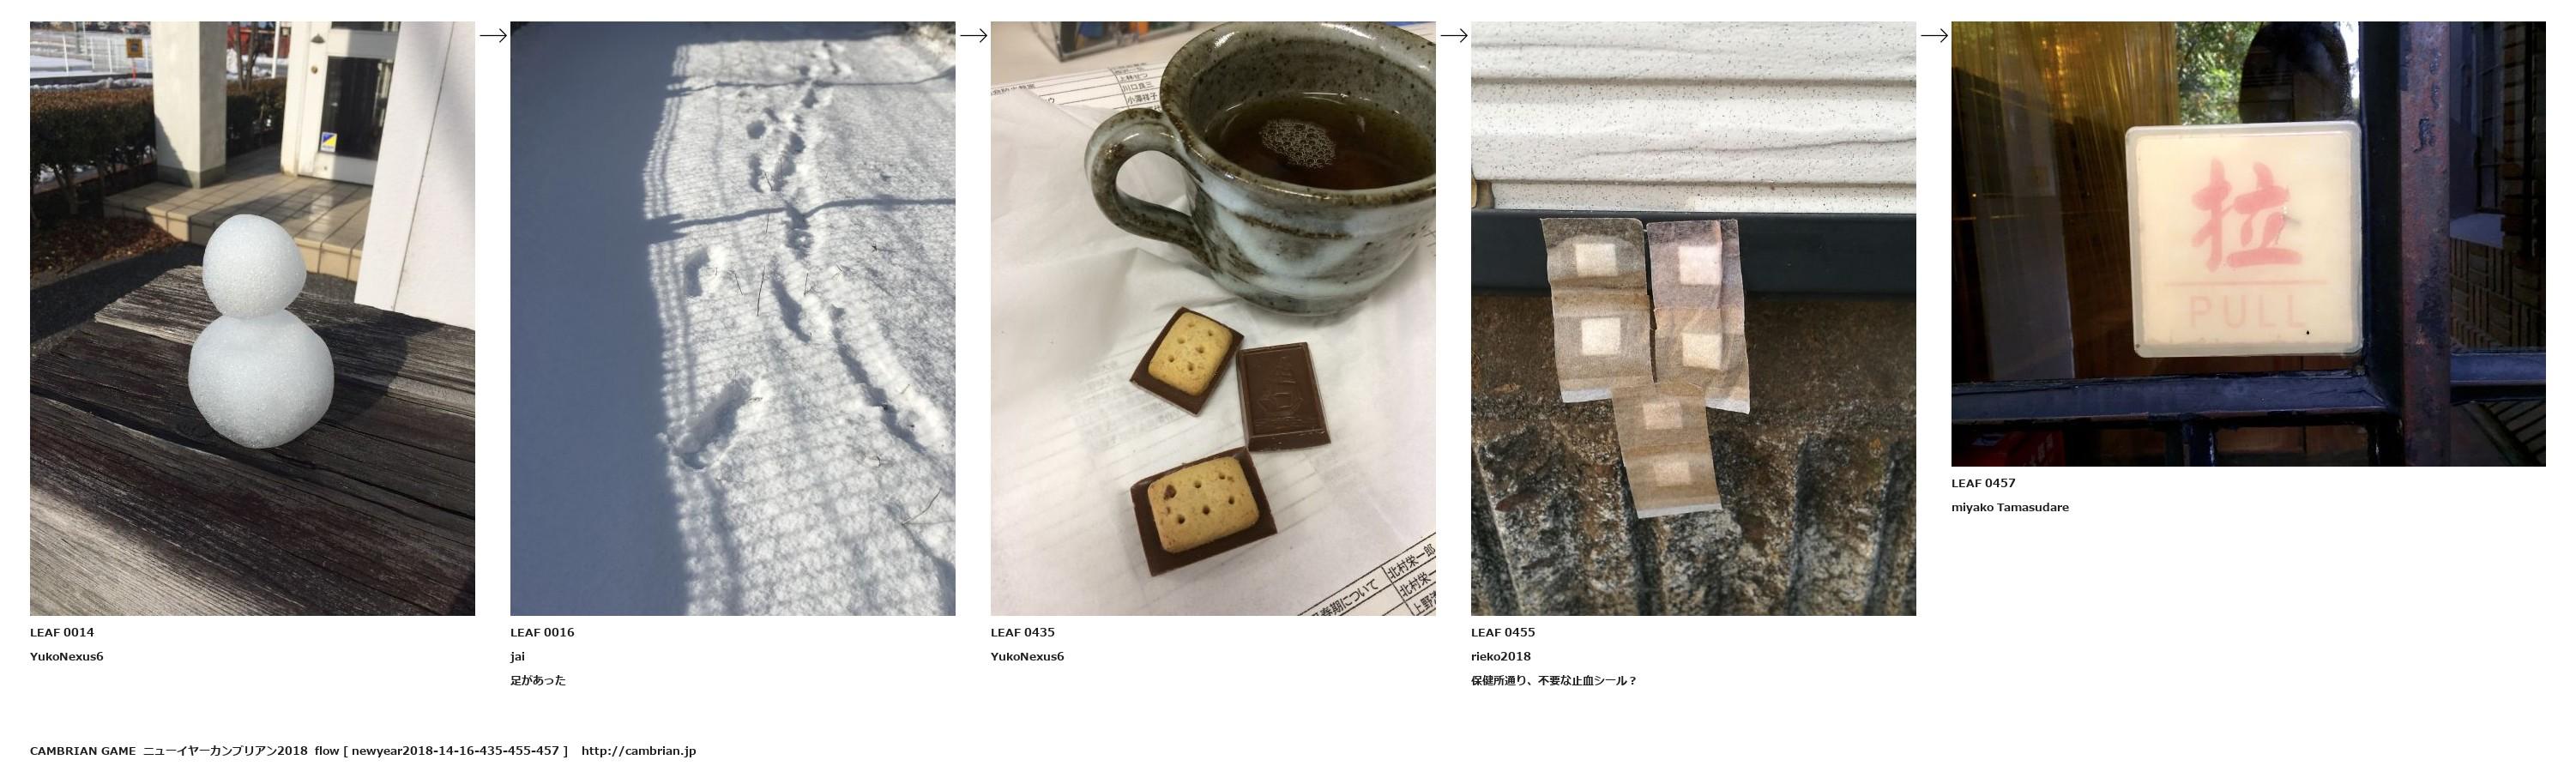Select the LEAF 0457 label
The image size is (2576, 772).
[x=1983, y=483]
